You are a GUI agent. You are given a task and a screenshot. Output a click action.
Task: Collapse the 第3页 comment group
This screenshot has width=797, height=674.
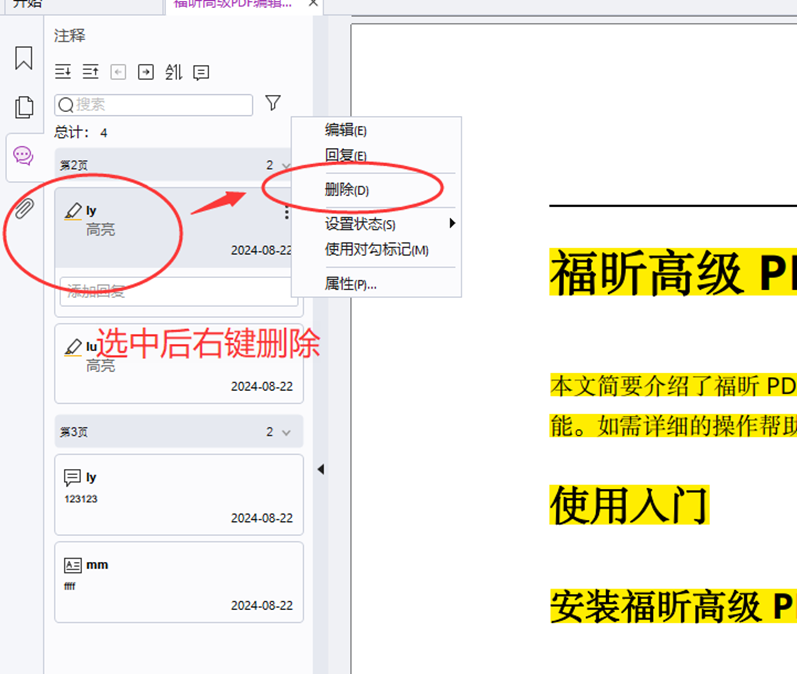[x=286, y=433]
